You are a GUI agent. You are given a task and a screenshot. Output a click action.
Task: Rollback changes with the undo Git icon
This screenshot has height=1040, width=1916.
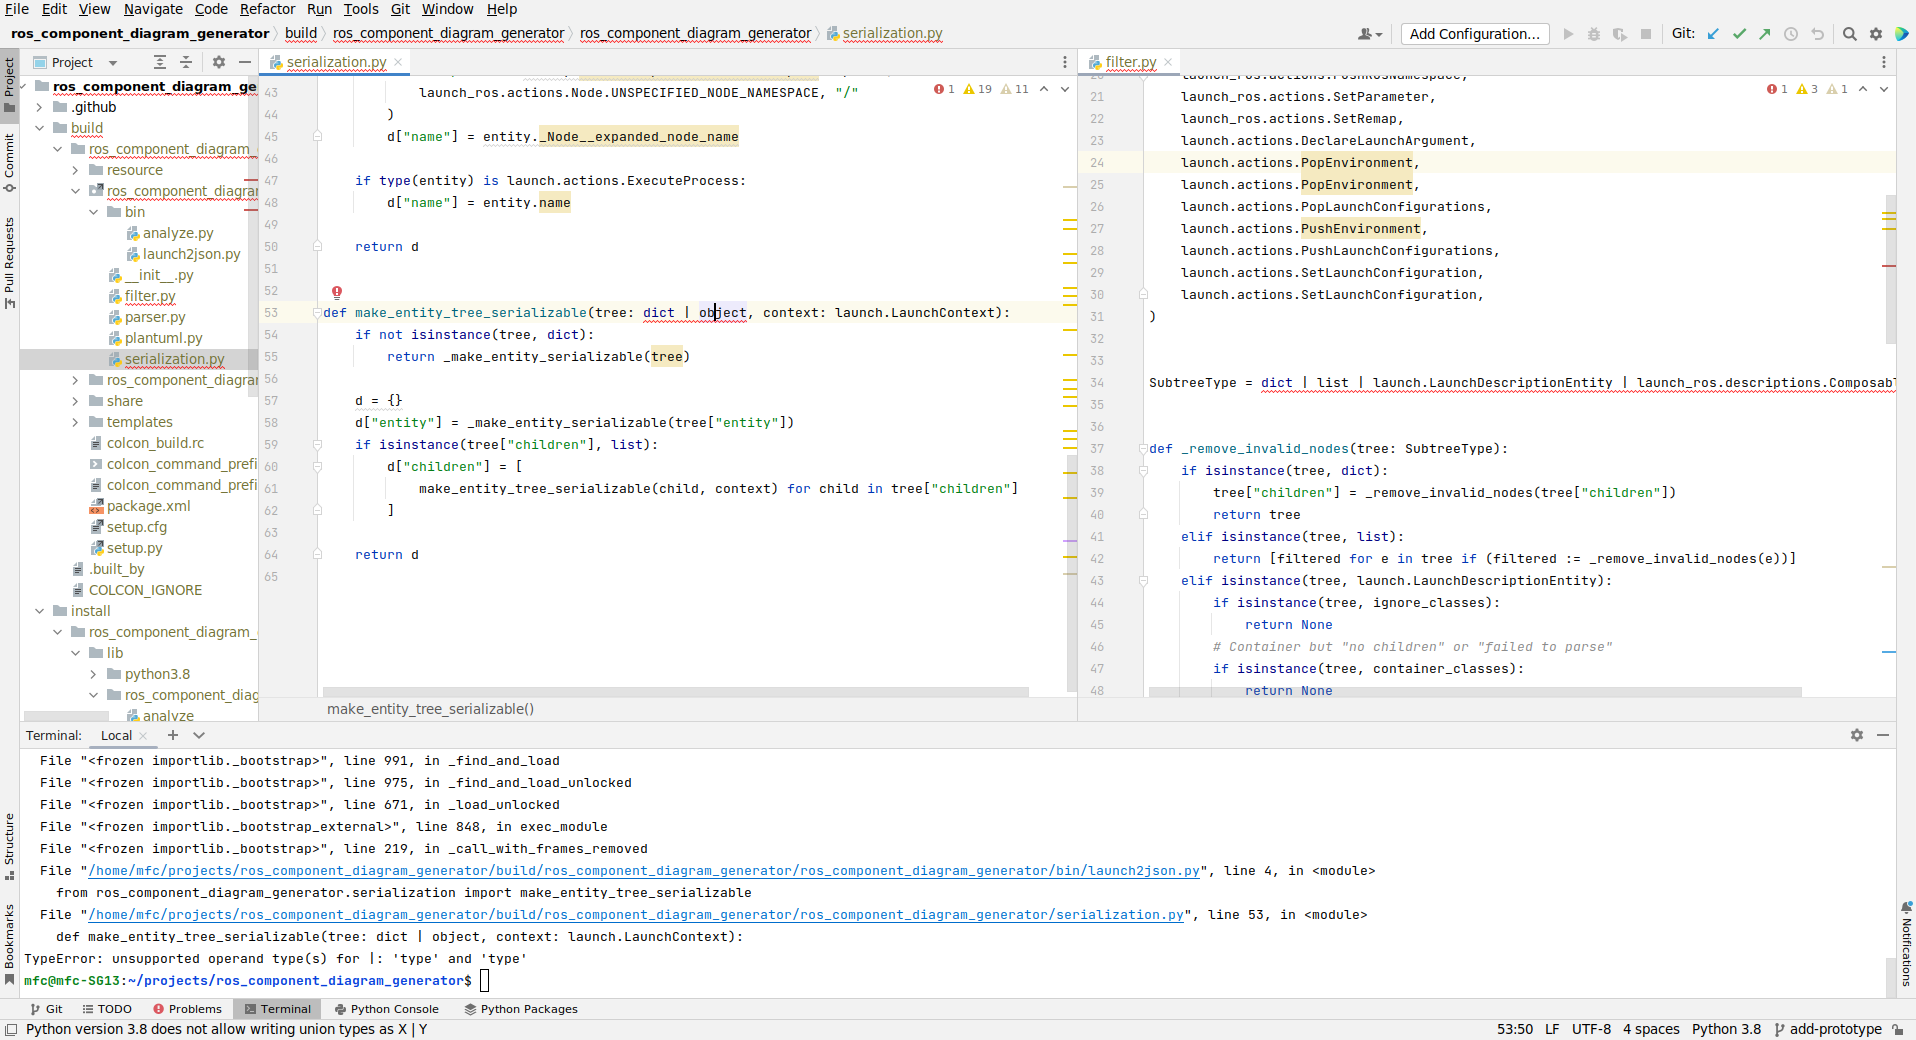1816,33
